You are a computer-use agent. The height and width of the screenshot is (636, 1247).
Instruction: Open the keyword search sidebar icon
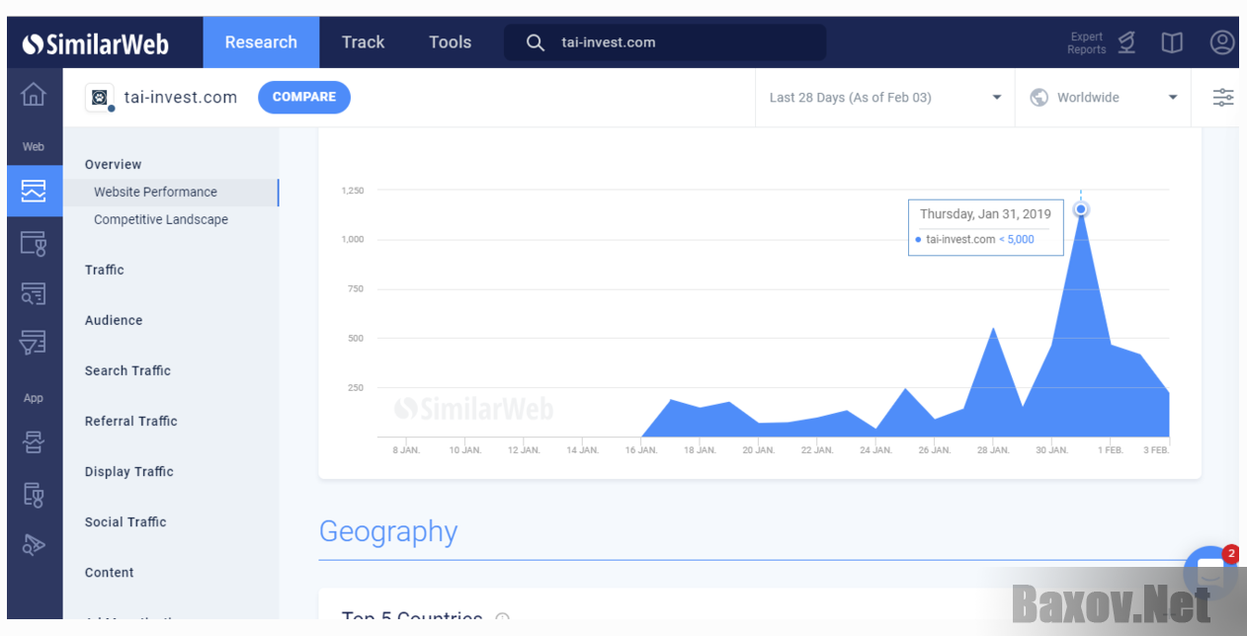click(x=34, y=293)
